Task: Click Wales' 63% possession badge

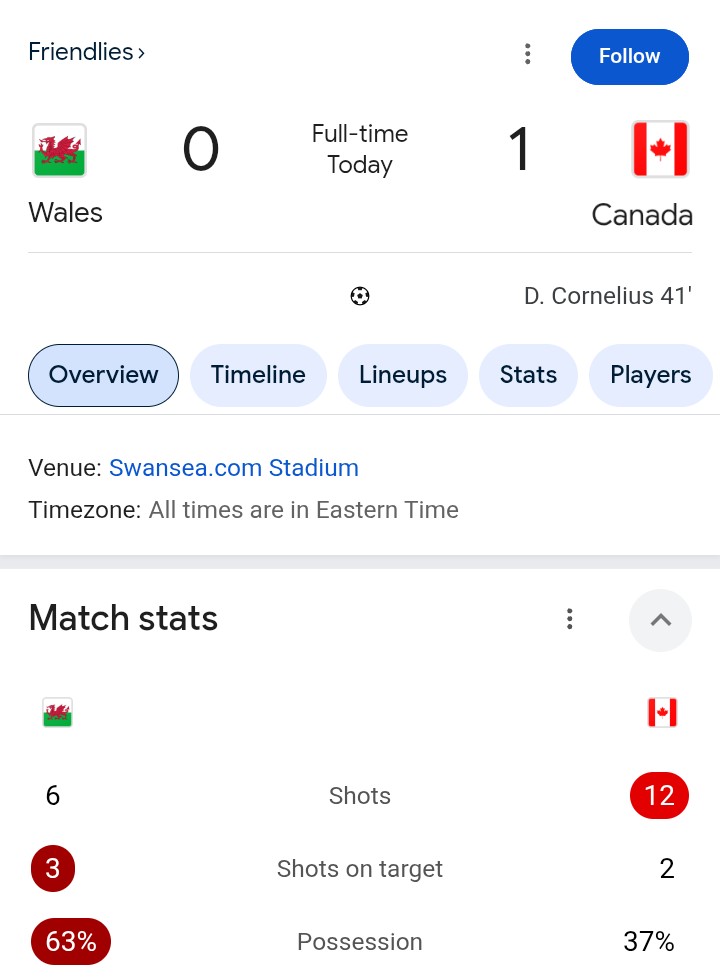Action: coord(71,942)
